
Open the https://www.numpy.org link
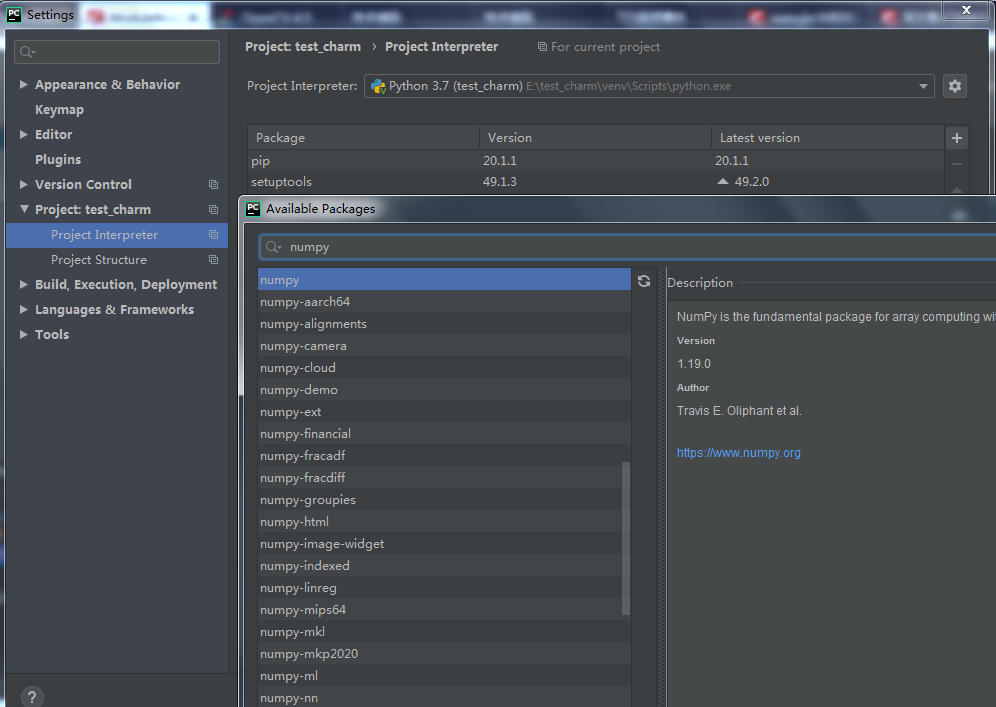coord(738,452)
